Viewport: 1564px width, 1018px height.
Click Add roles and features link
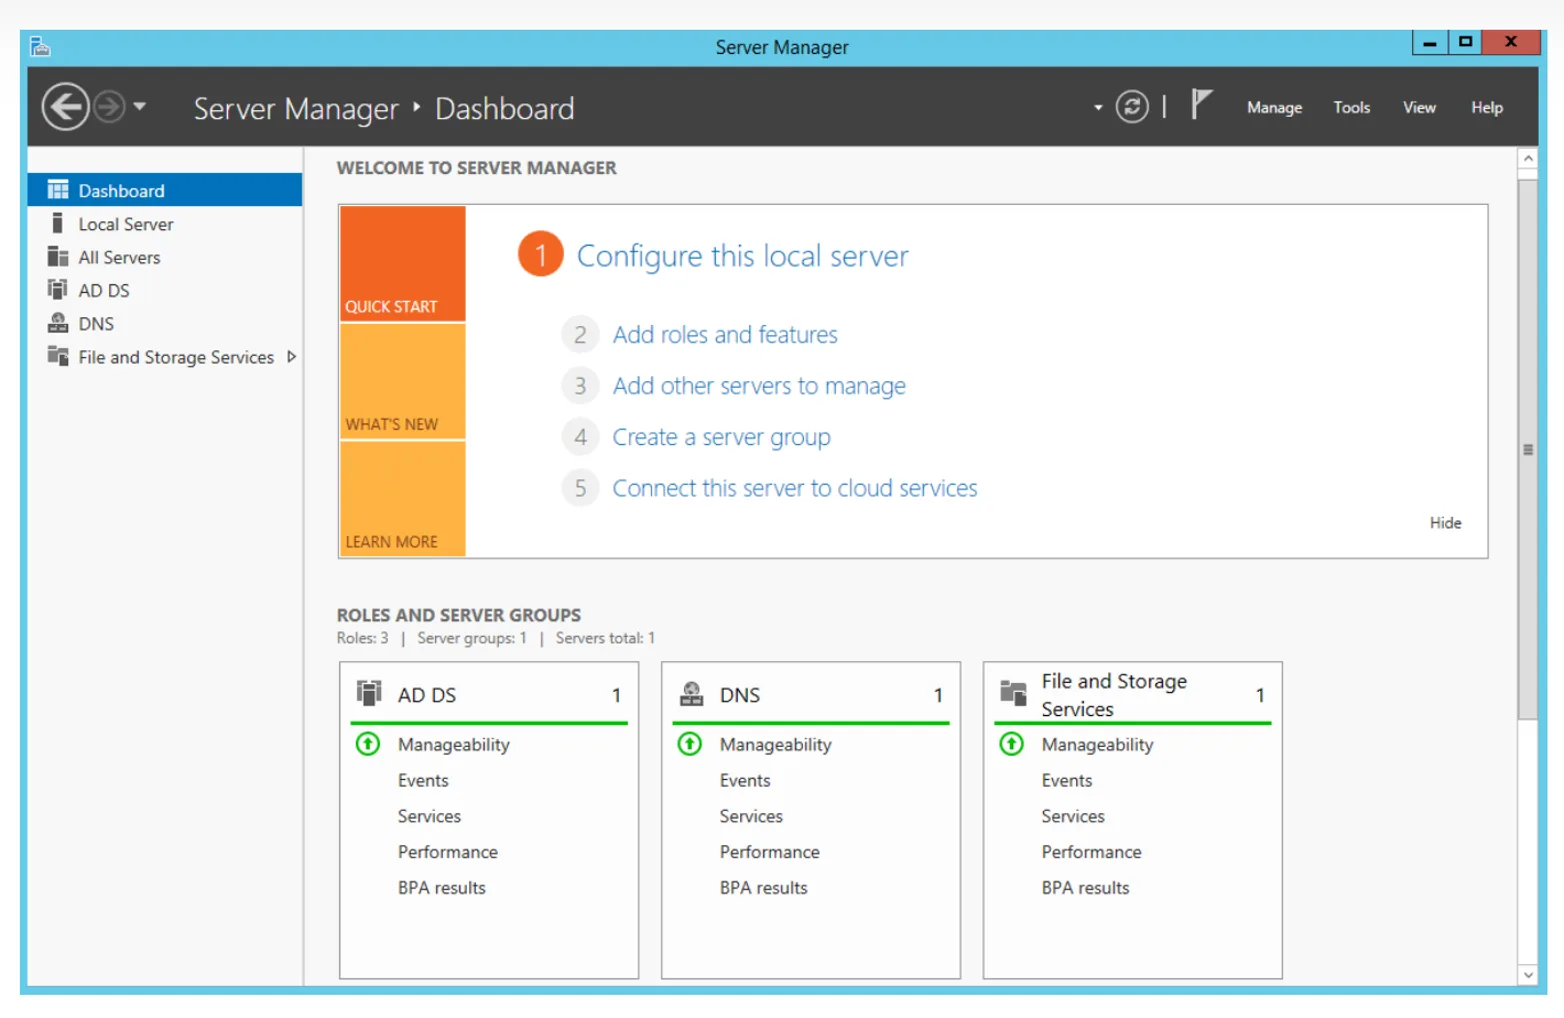coord(725,335)
